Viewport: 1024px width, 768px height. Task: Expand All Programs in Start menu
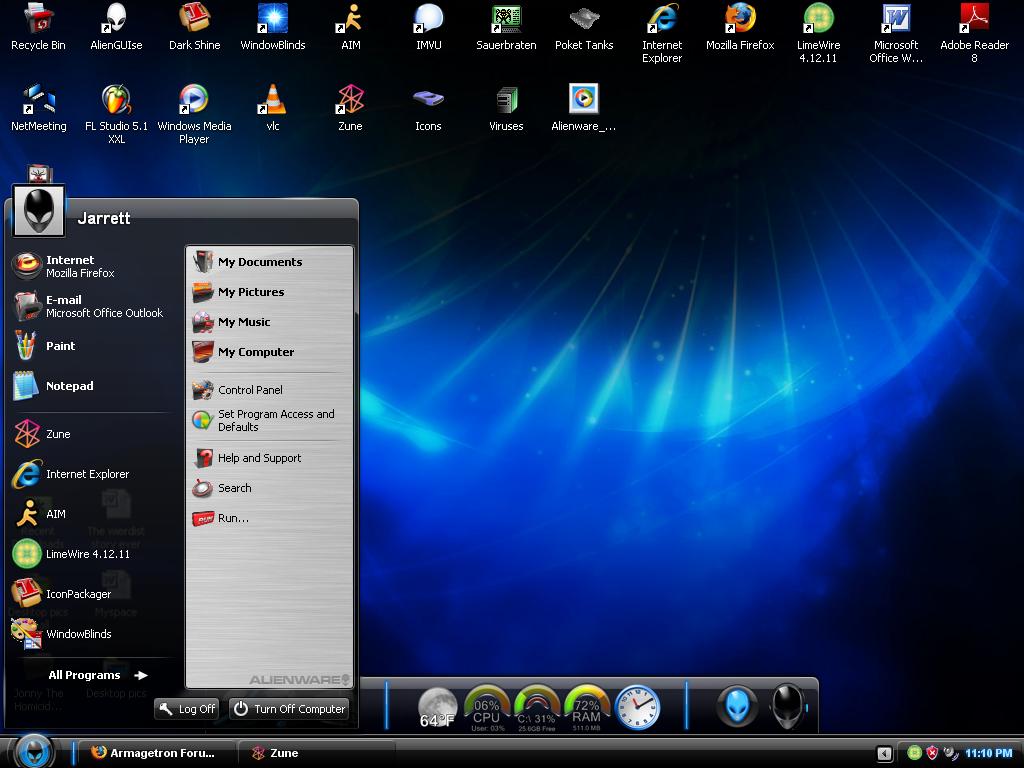[x=97, y=675]
